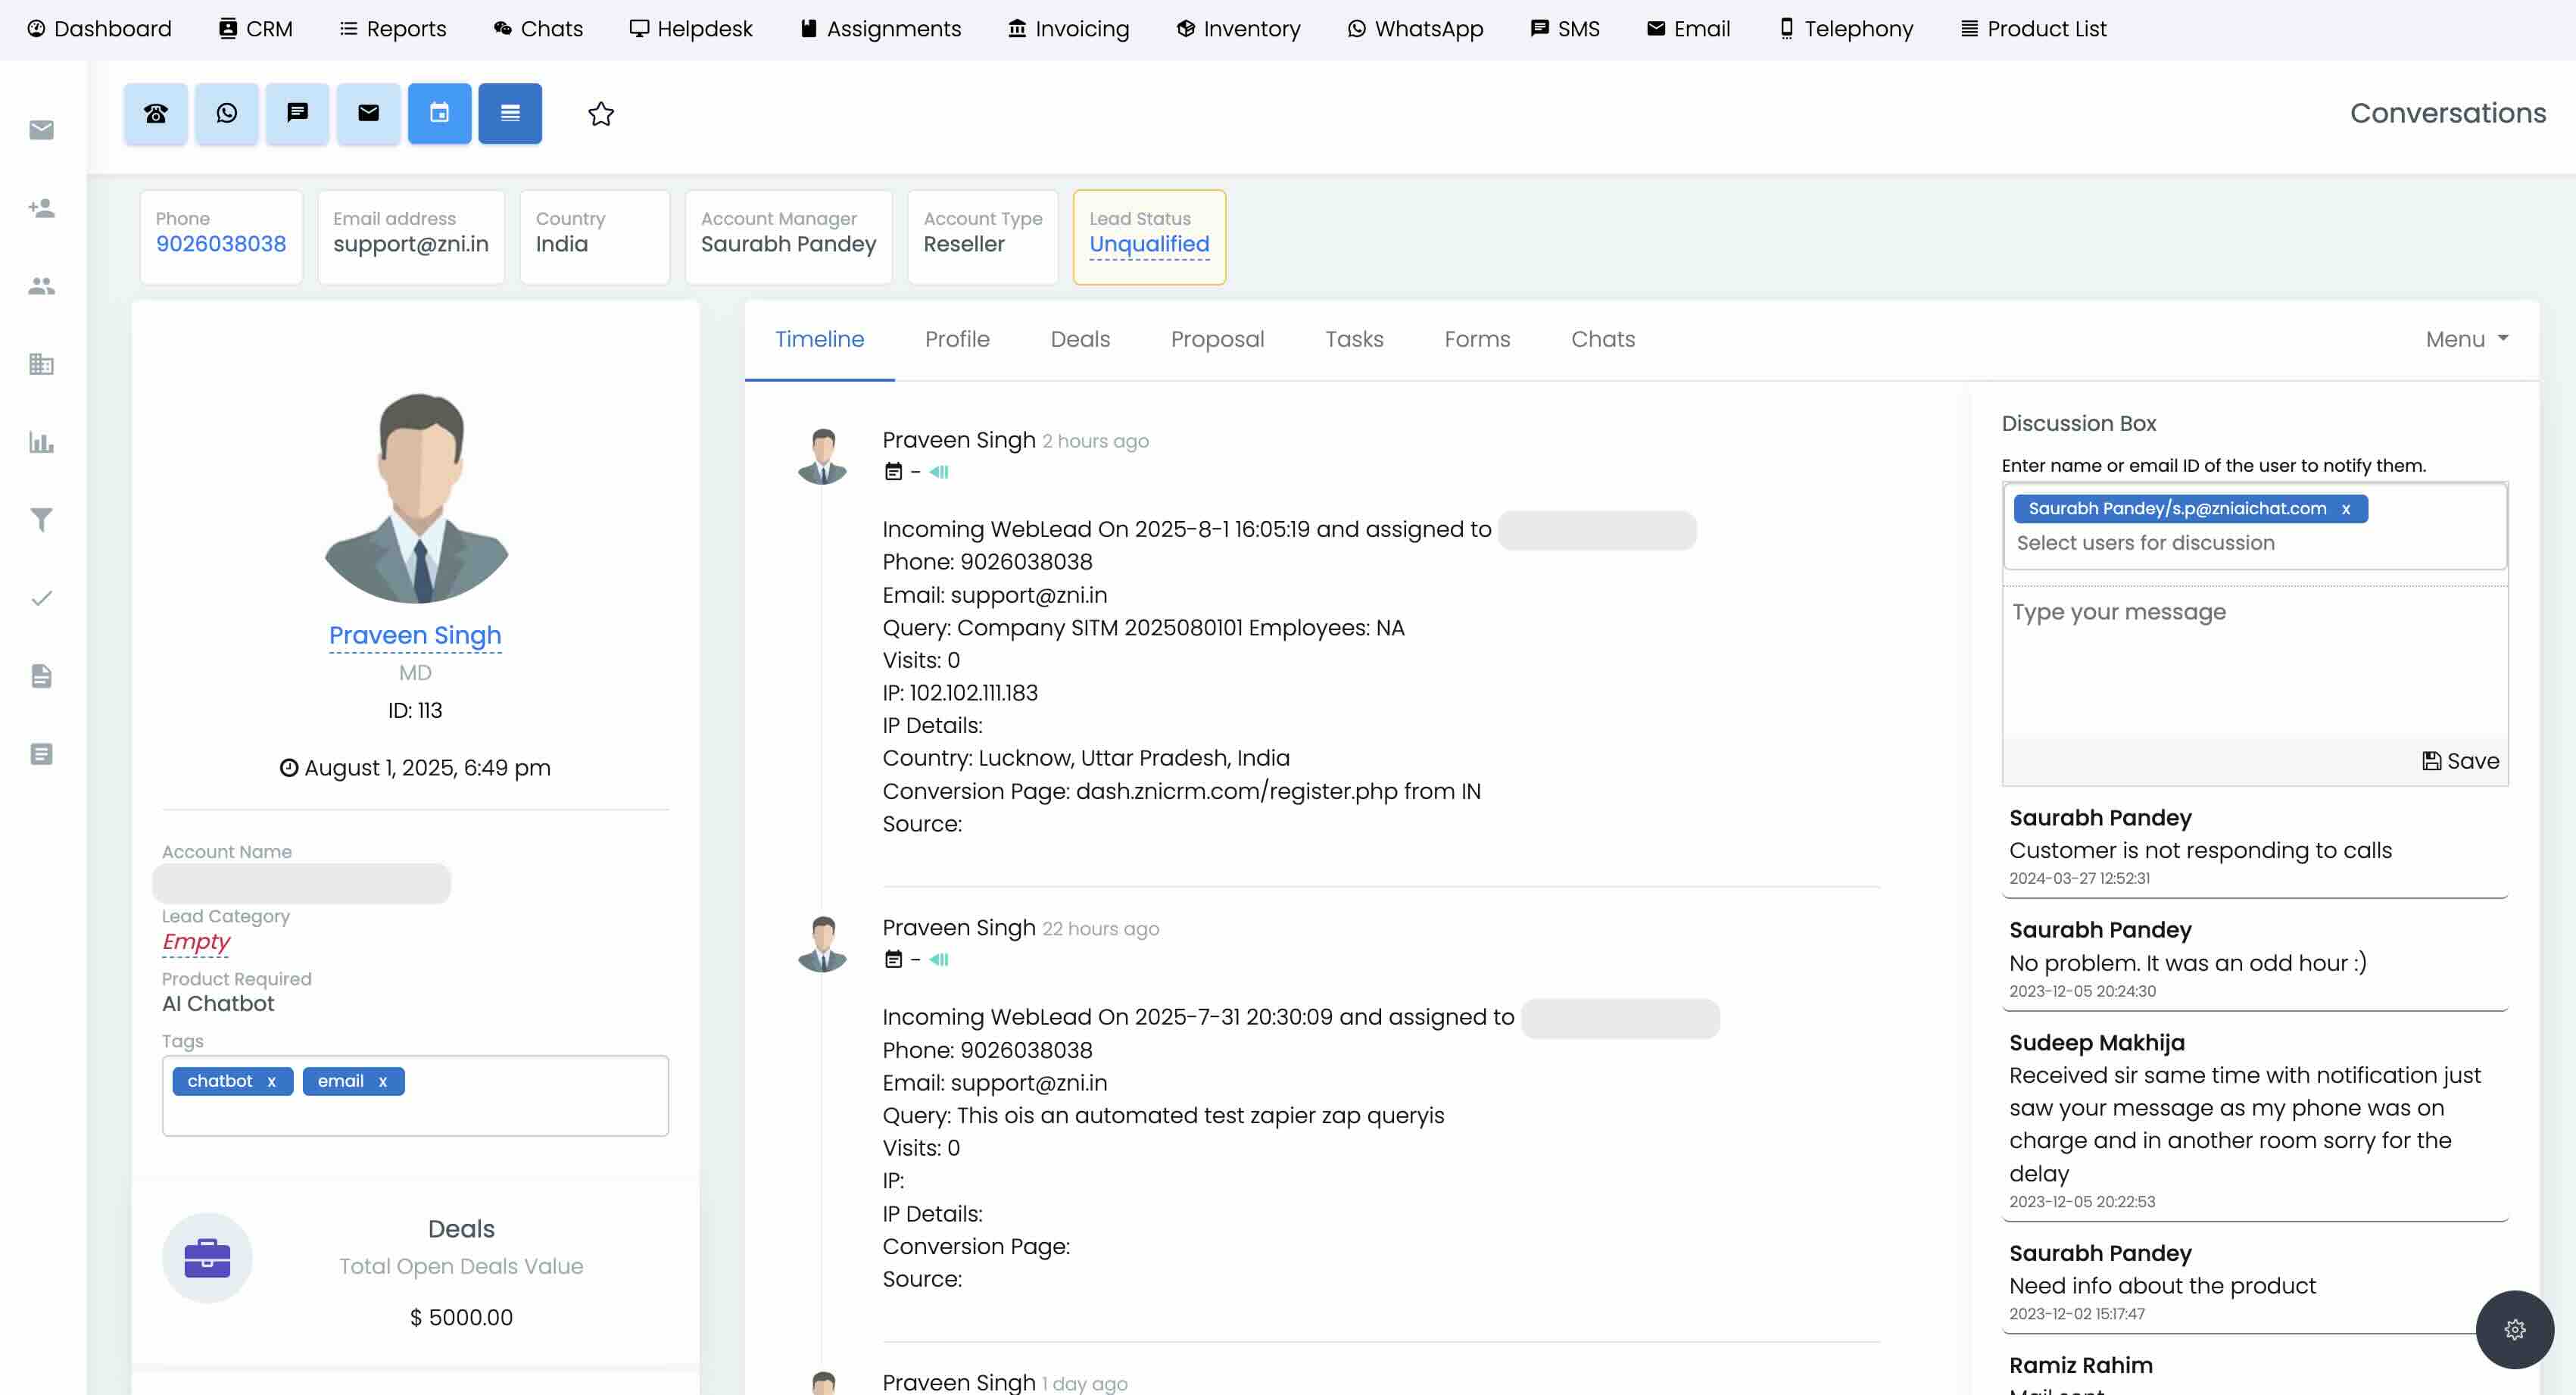Select the calendar scheduling icon
Screen dimensions: 2576x1395
(x=440, y=113)
